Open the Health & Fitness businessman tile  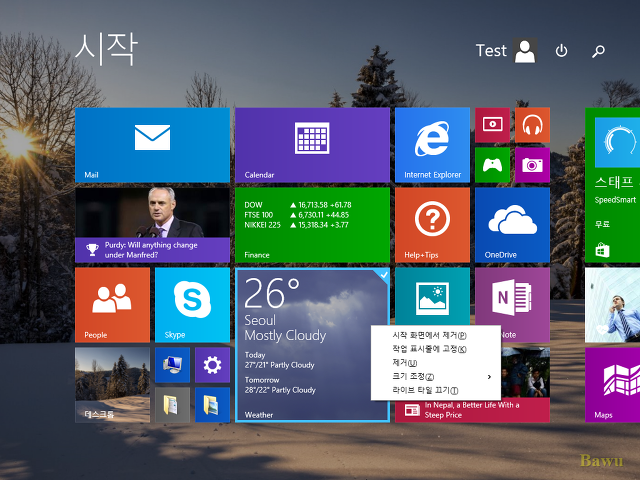612,305
